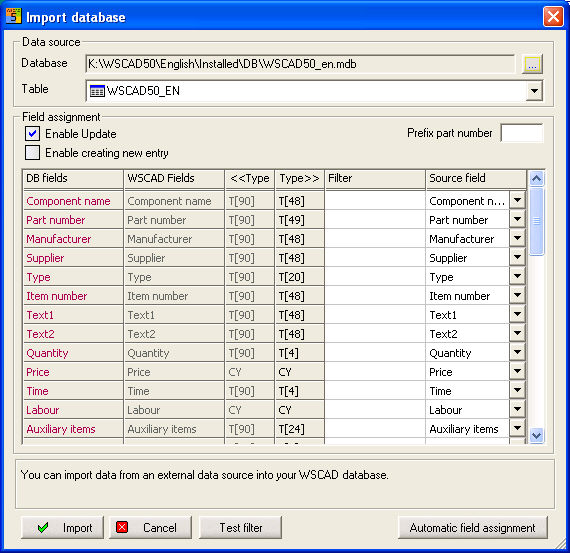The width and height of the screenshot is (570, 553).
Task: Click the vertical scrollbar thumb
Action: (x=537, y=221)
